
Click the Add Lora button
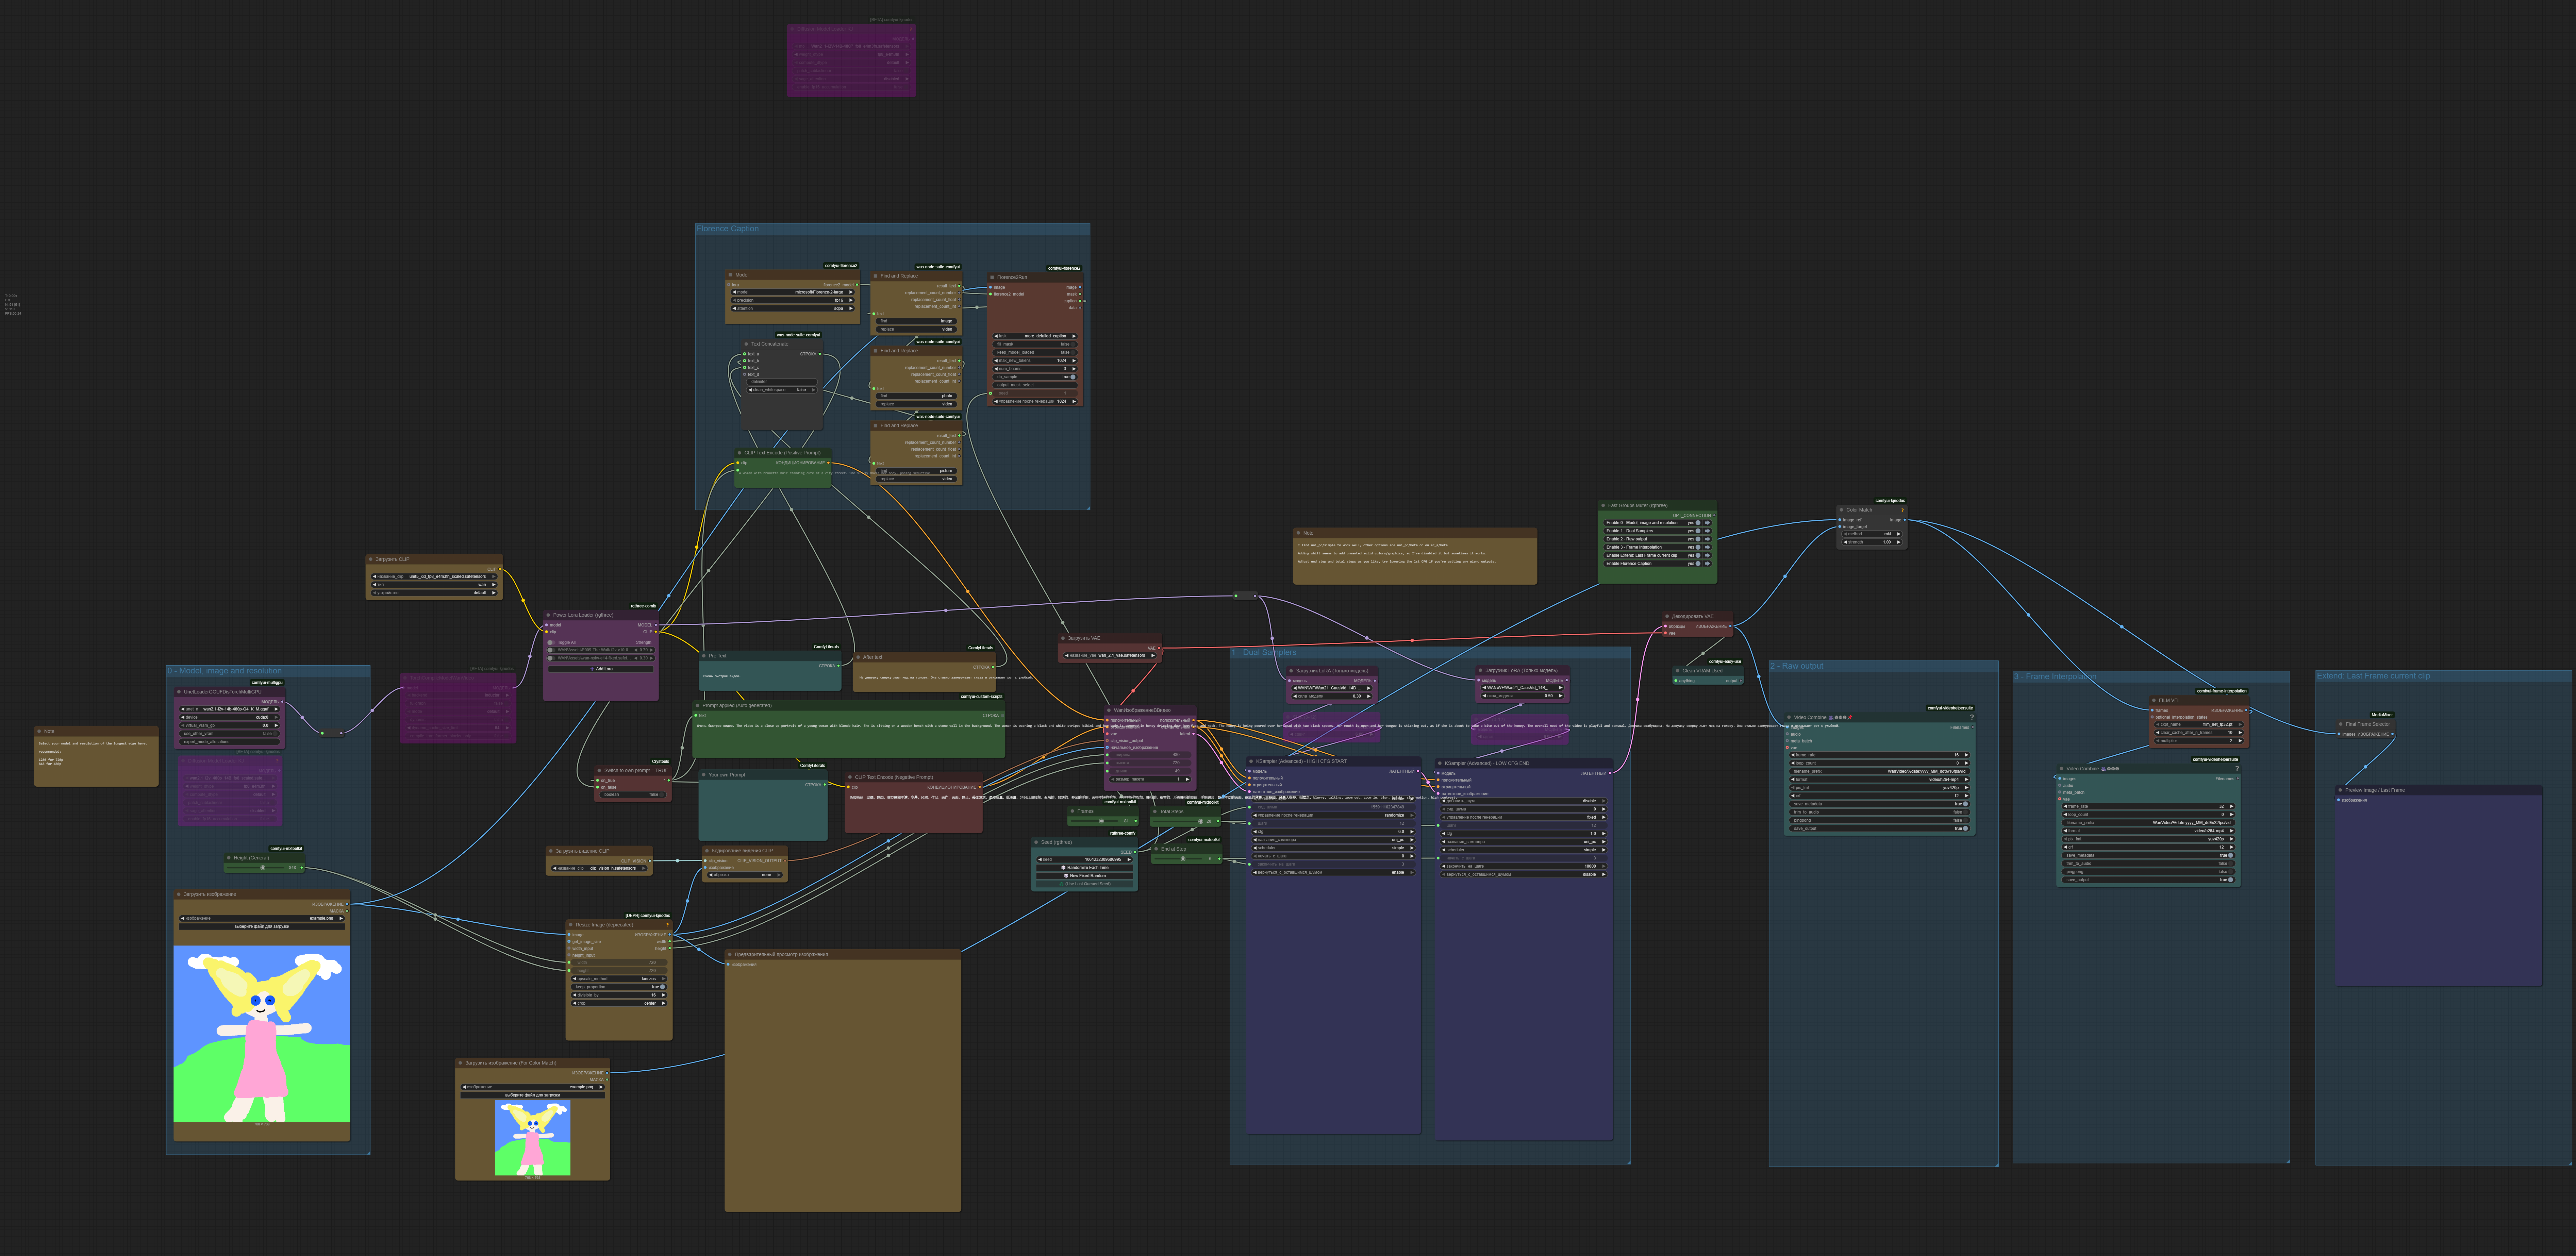pyautogui.click(x=601, y=669)
